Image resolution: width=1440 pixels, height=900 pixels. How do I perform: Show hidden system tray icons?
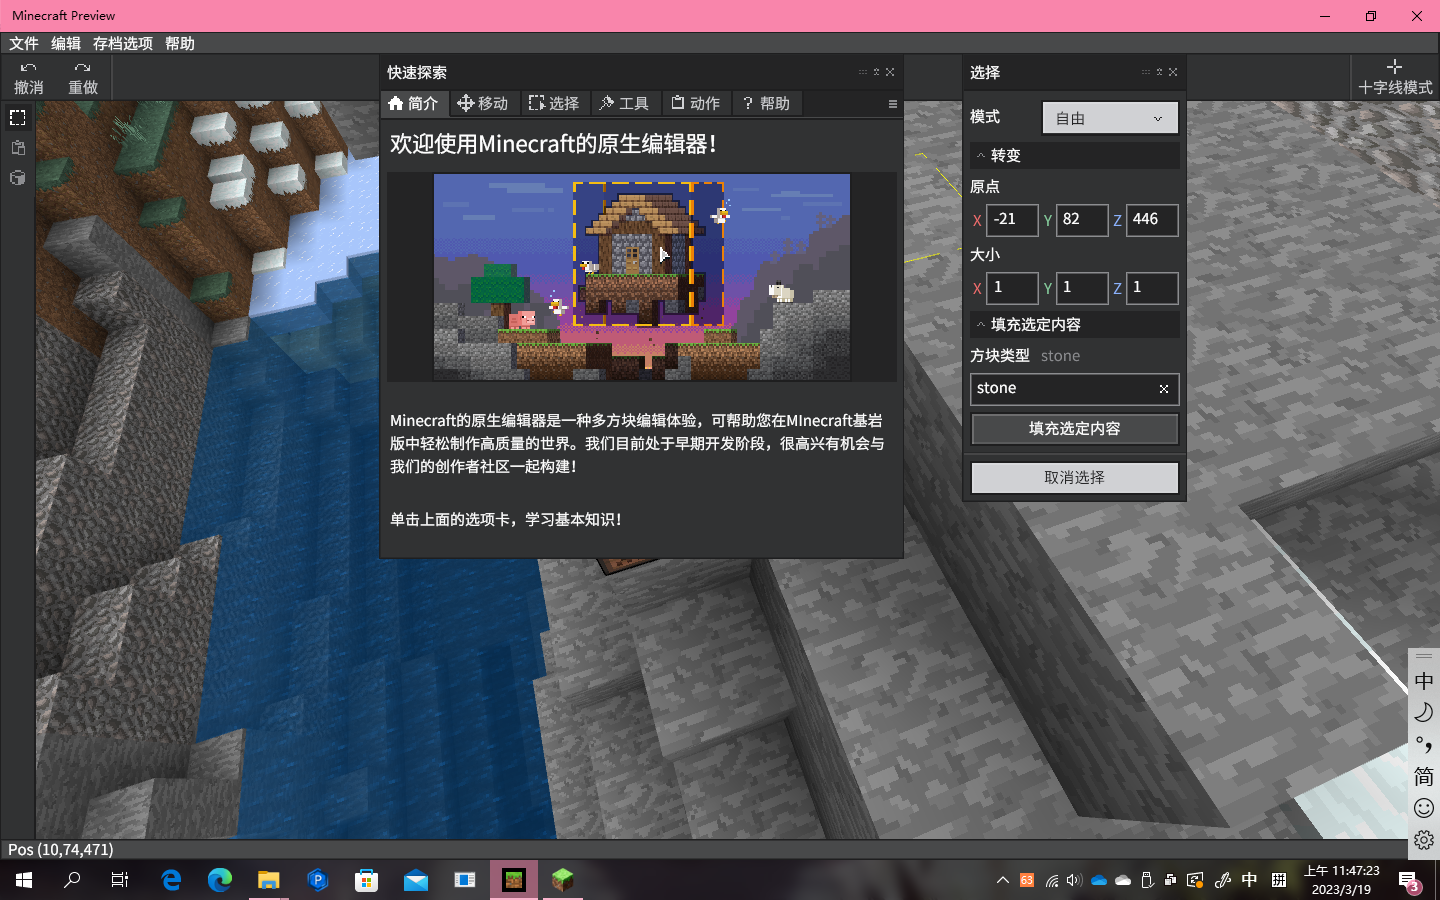[x=1003, y=880]
